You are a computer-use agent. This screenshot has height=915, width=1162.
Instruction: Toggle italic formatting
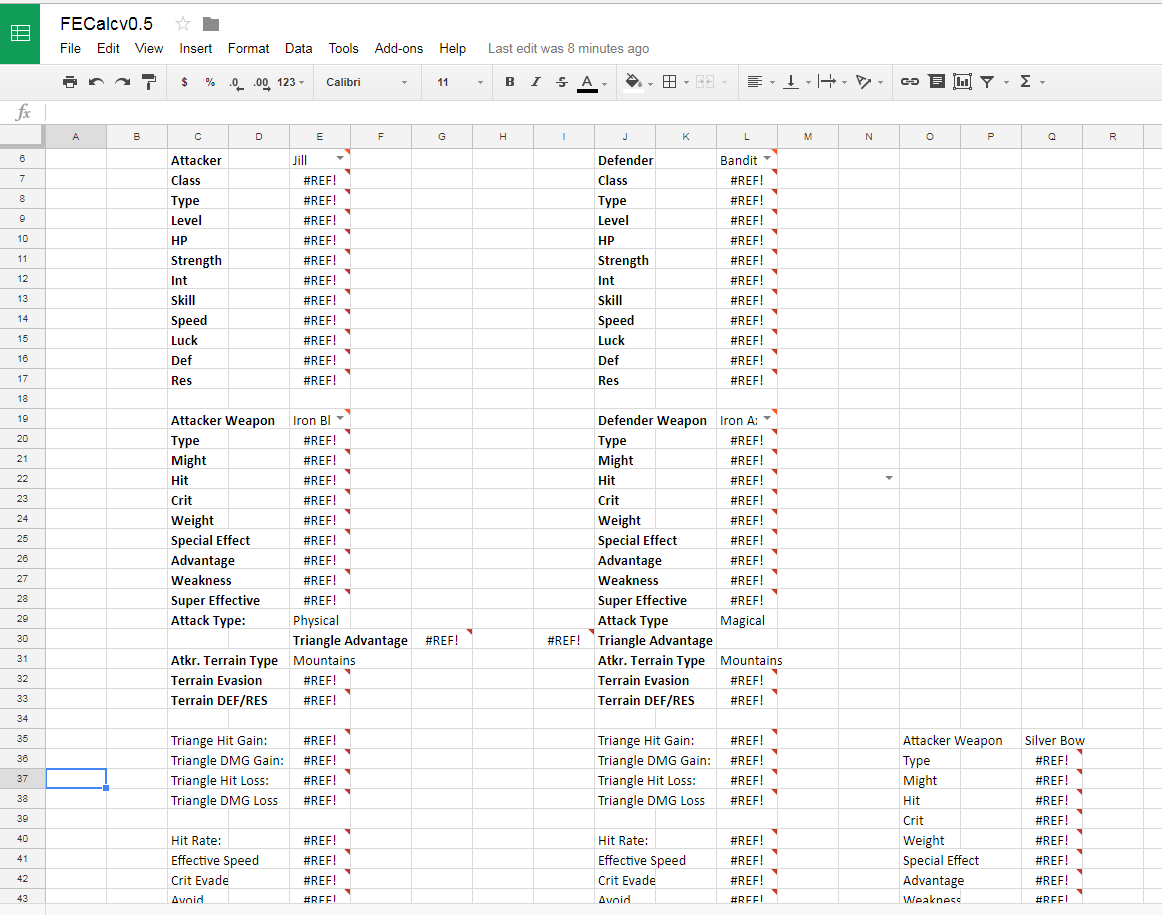535,81
